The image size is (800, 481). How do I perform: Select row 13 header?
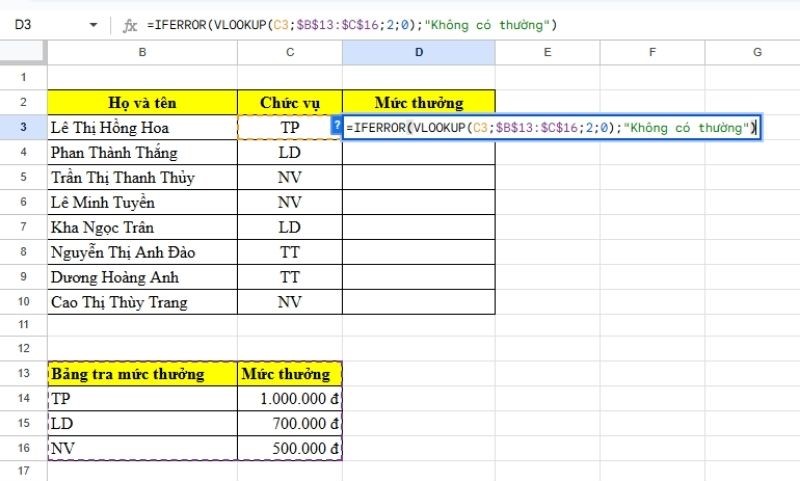click(23, 374)
